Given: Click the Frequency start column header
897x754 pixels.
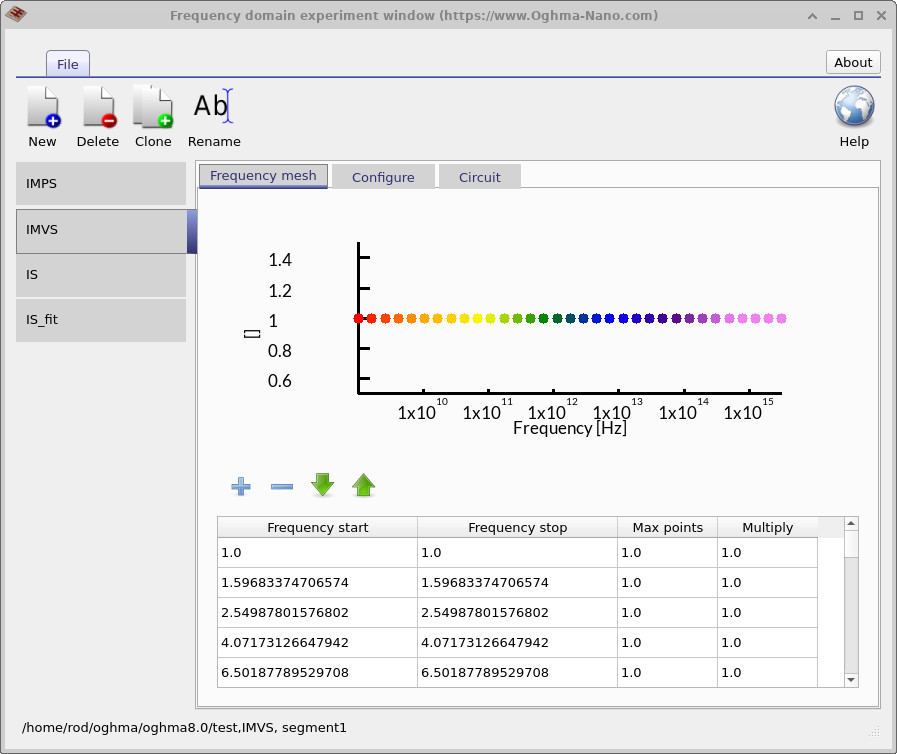Looking at the screenshot, I should [x=317, y=527].
